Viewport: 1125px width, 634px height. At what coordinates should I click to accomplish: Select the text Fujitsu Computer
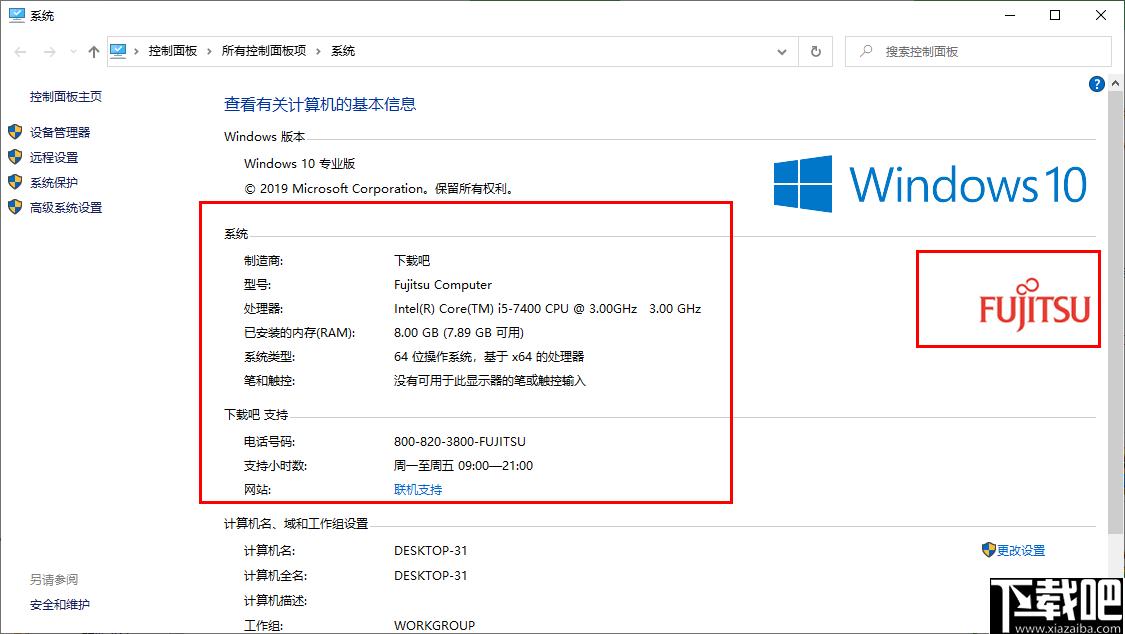tap(443, 285)
